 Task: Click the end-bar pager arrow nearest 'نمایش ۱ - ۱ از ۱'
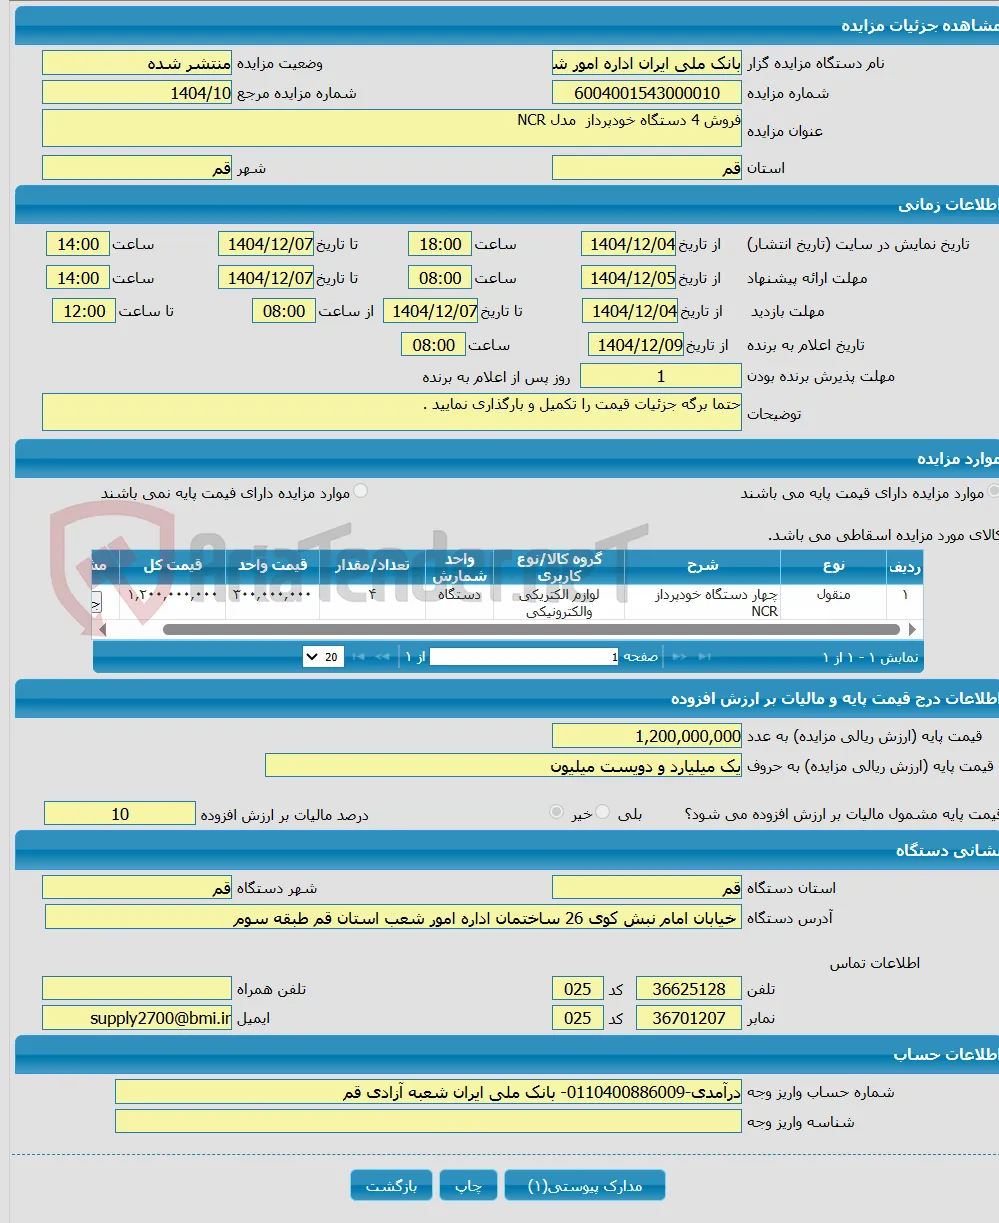click(x=706, y=657)
